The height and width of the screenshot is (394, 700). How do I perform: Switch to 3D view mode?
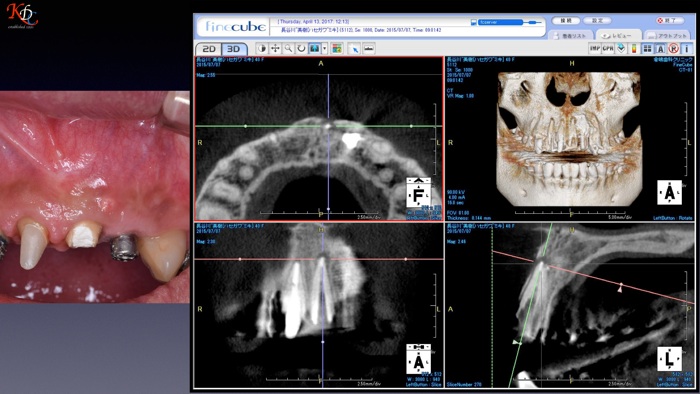point(234,49)
